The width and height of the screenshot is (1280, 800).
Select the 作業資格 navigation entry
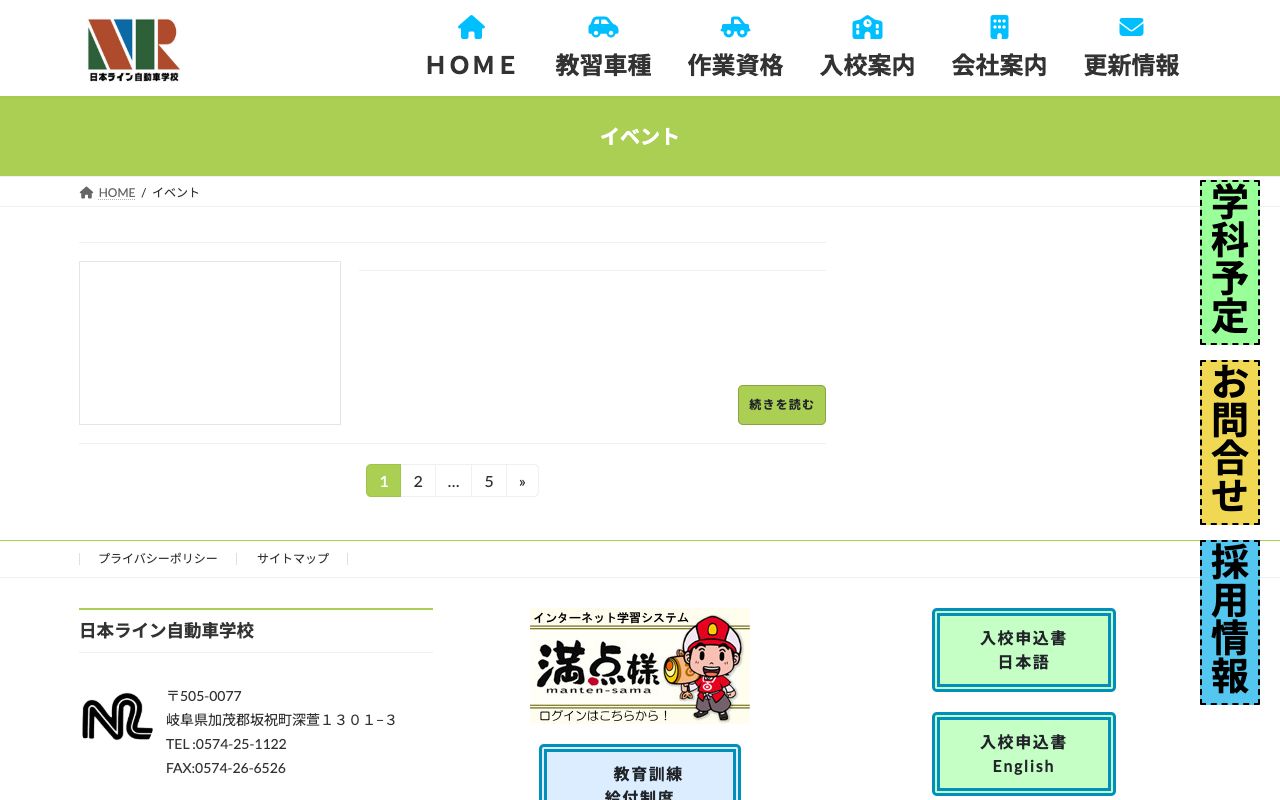click(x=735, y=65)
